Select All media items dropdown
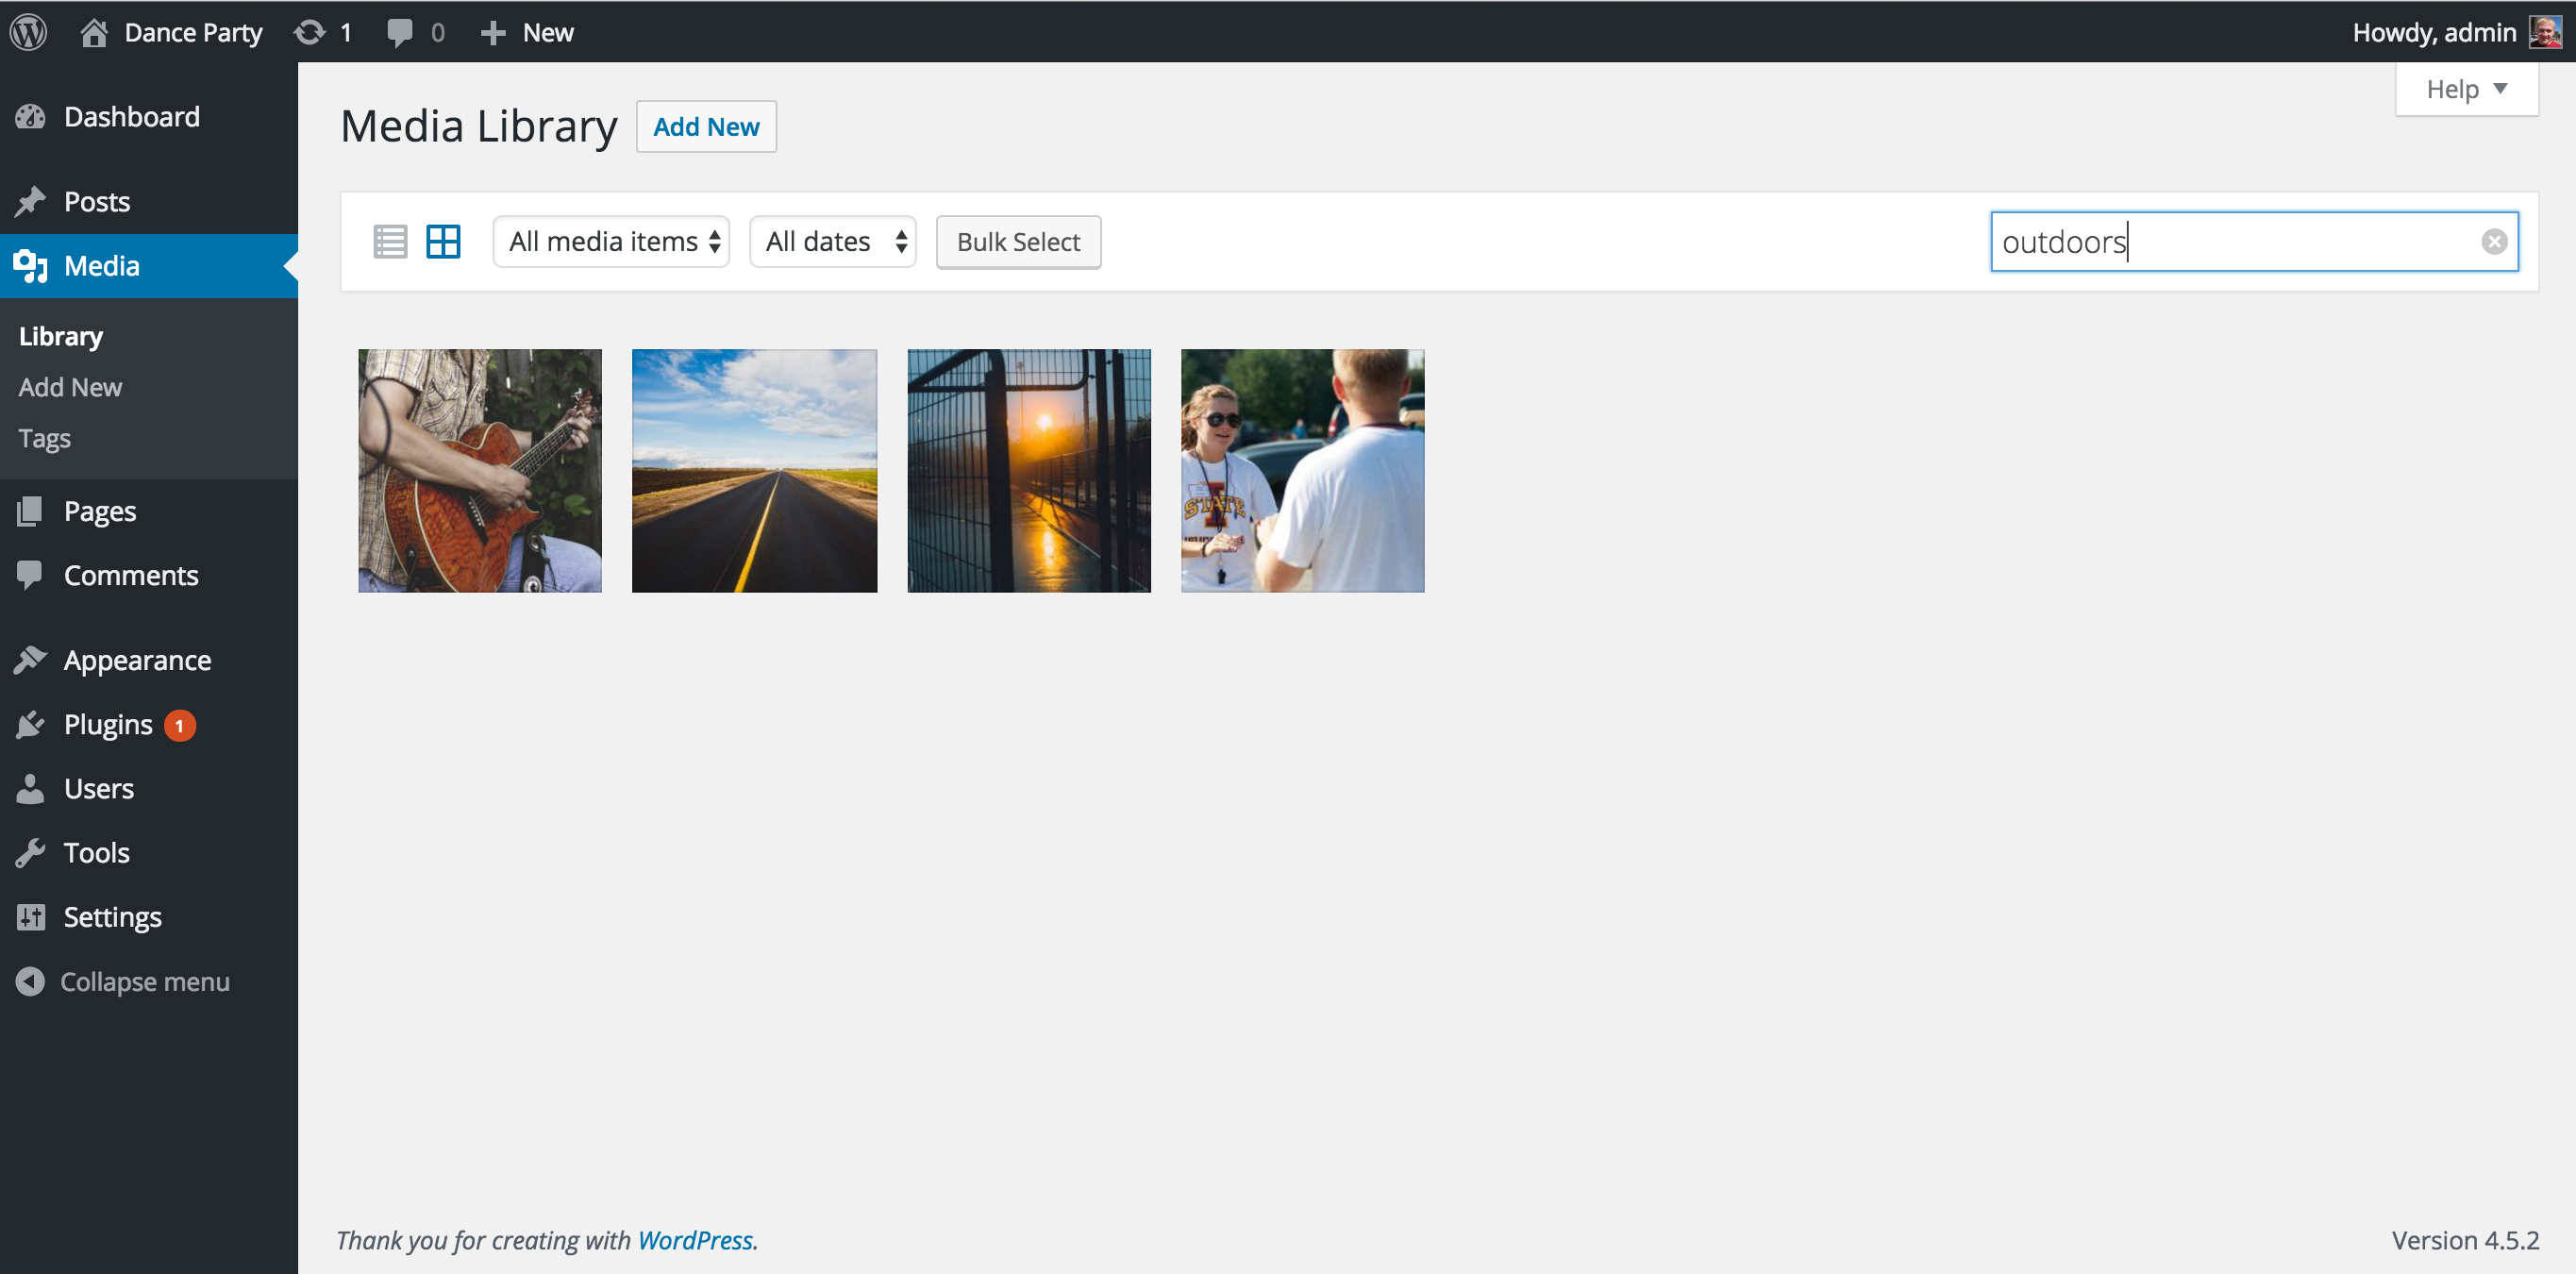2576x1274 pixels. (x=611, y=242)
